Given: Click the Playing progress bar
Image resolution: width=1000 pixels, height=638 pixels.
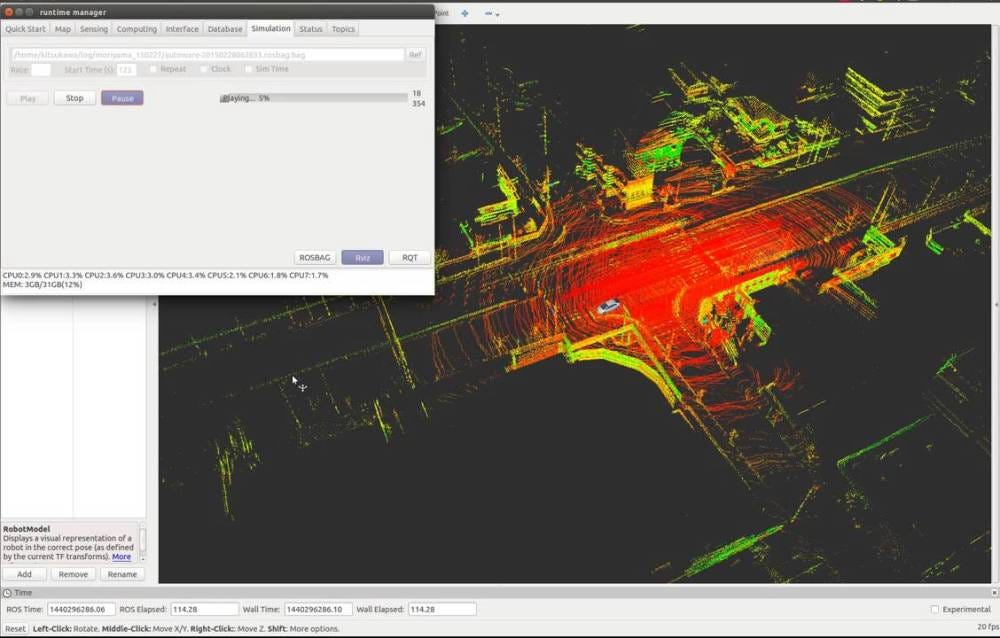Looking at the screenshot, I should (315, 98).
